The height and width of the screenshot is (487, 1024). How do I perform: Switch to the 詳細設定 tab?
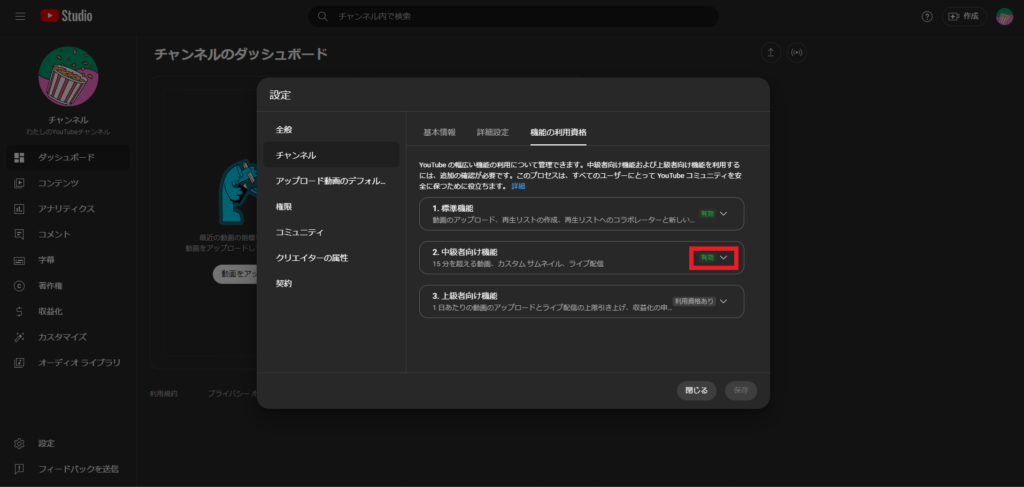492,132
